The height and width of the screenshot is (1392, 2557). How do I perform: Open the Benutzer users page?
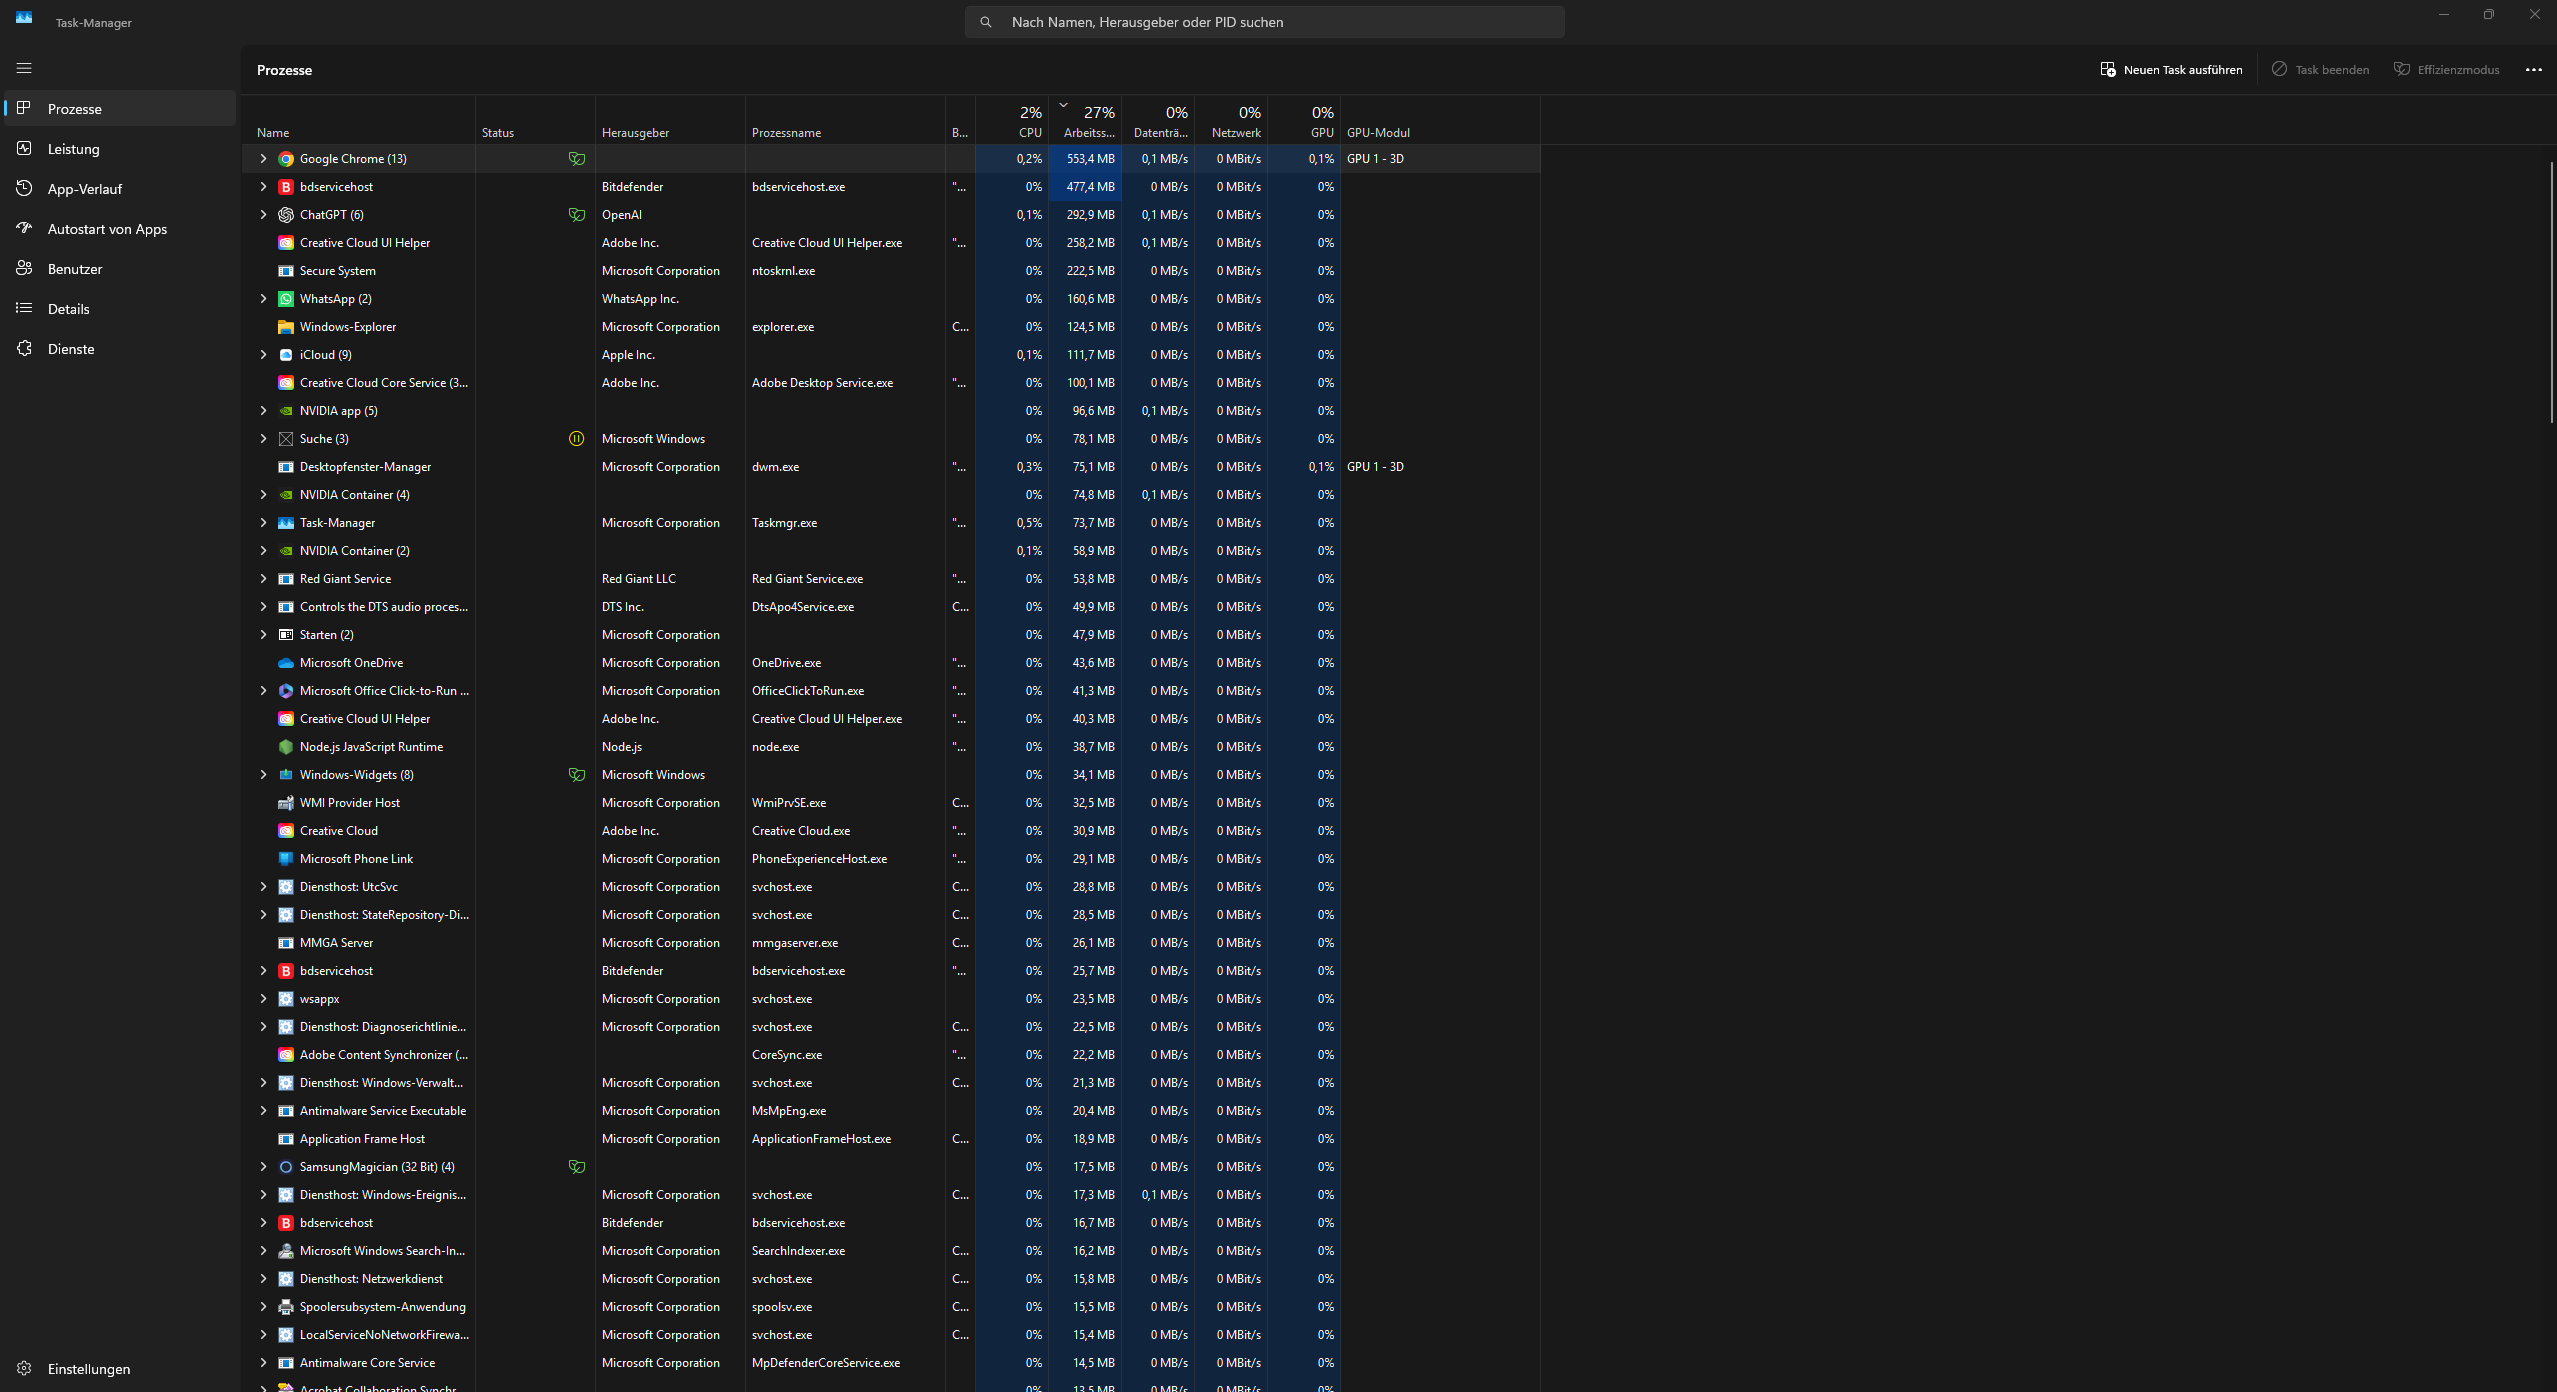point(75,269)
